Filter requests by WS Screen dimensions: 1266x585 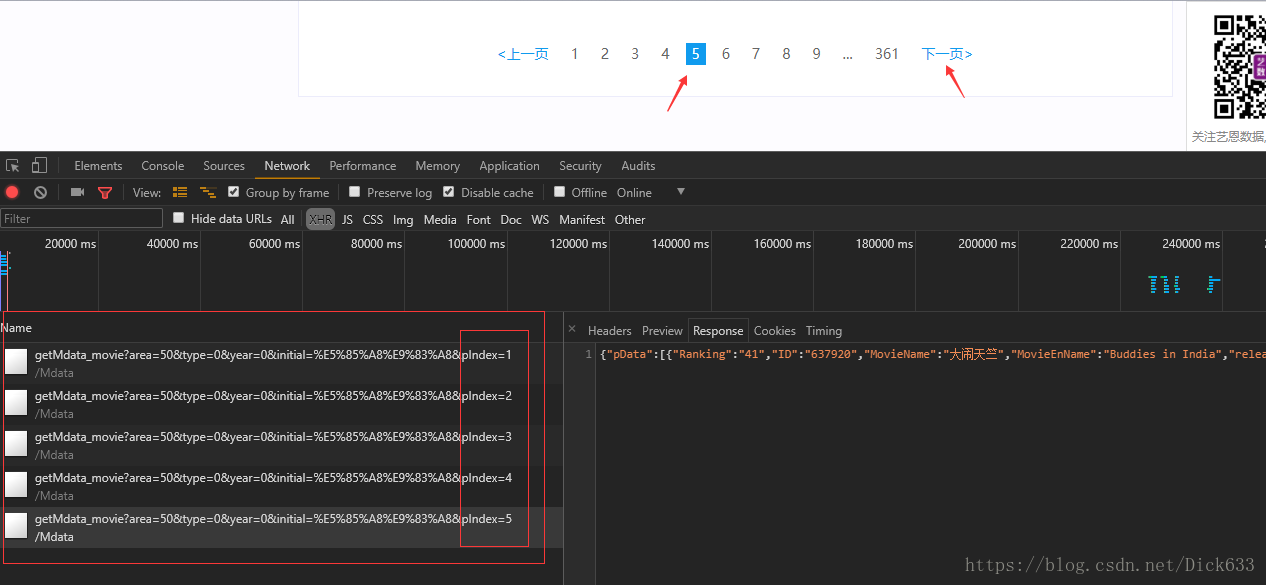(540, 219)
